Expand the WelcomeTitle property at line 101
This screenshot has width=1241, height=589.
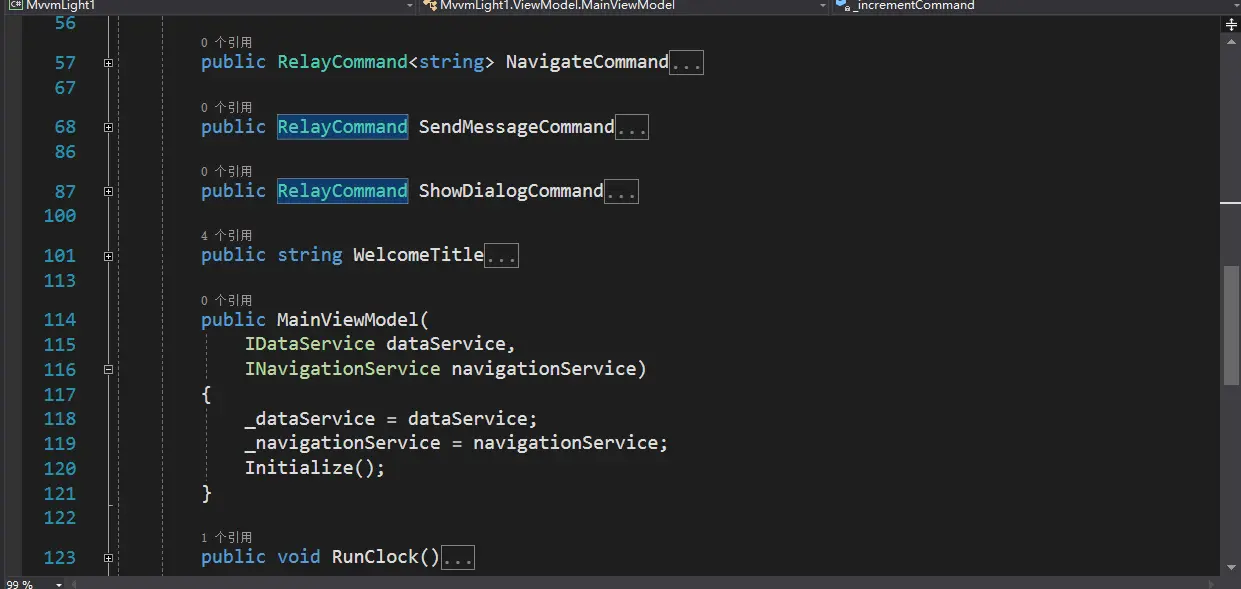108,256
